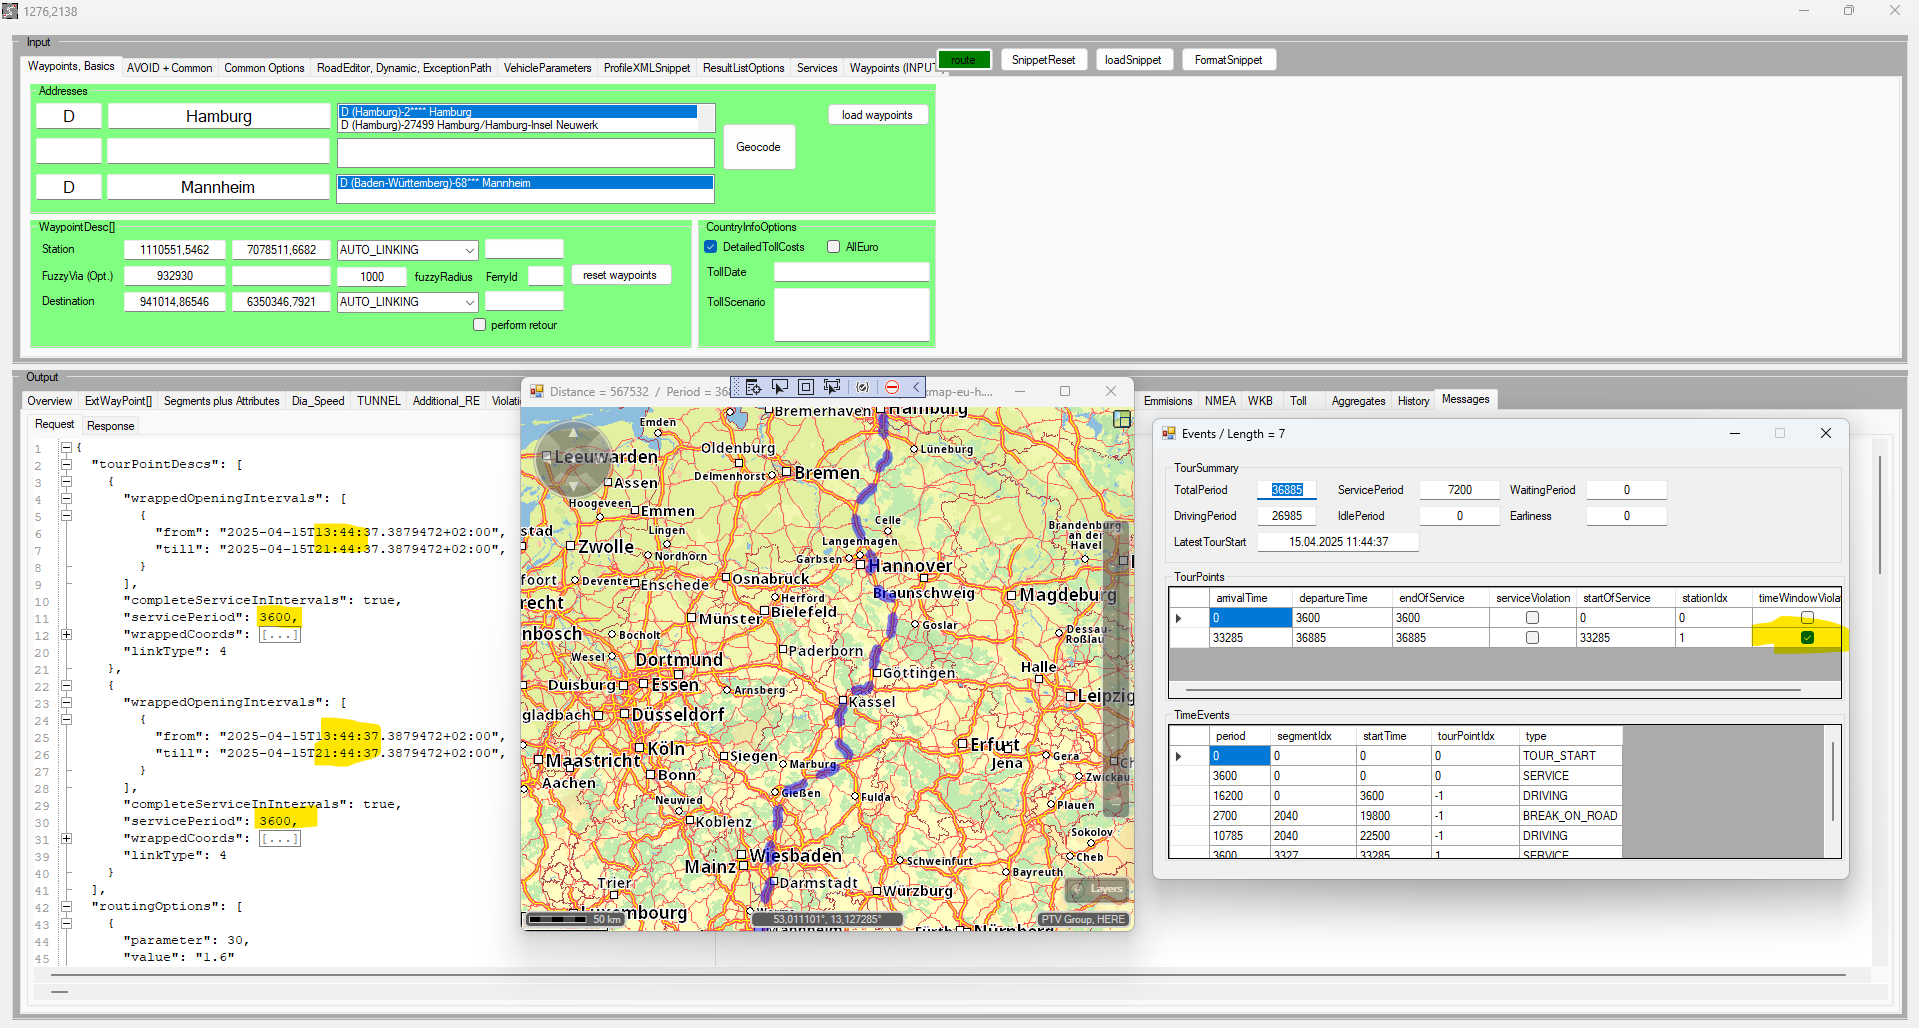Click the green route button
The image size is (1919, 1028).
tap(963, 60)
